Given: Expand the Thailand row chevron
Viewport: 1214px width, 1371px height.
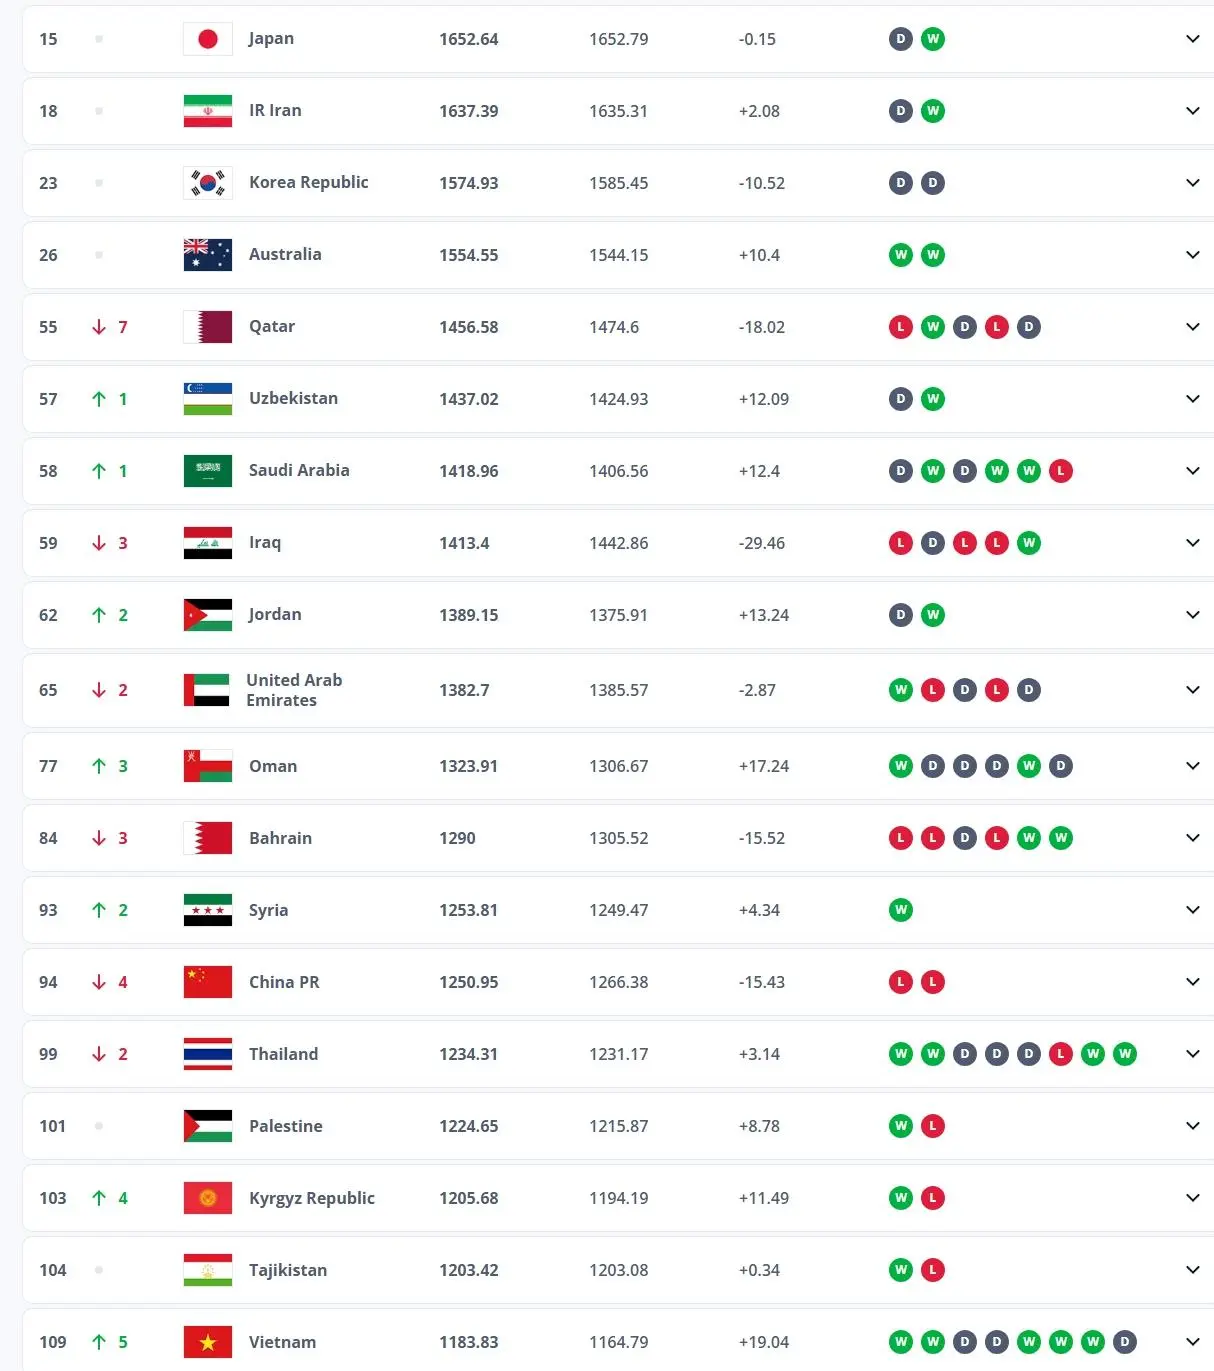Looking at the screenshot, I should (1192, 1054).
